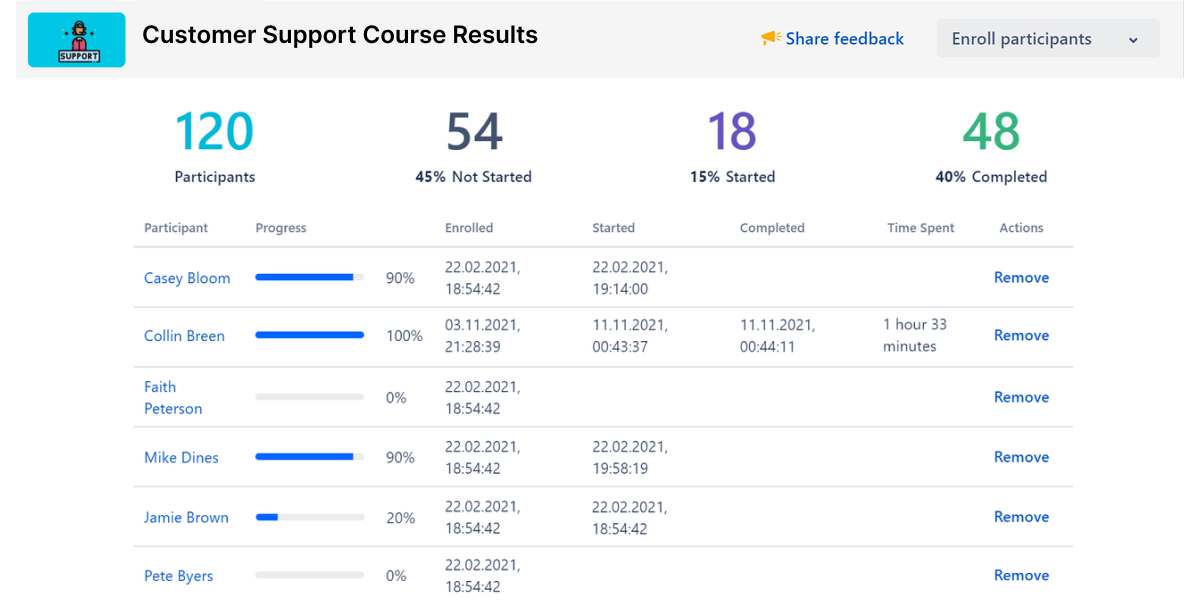Open Jamie Brown's participant page
The image size is (1200, 600).
pos(186,517)
